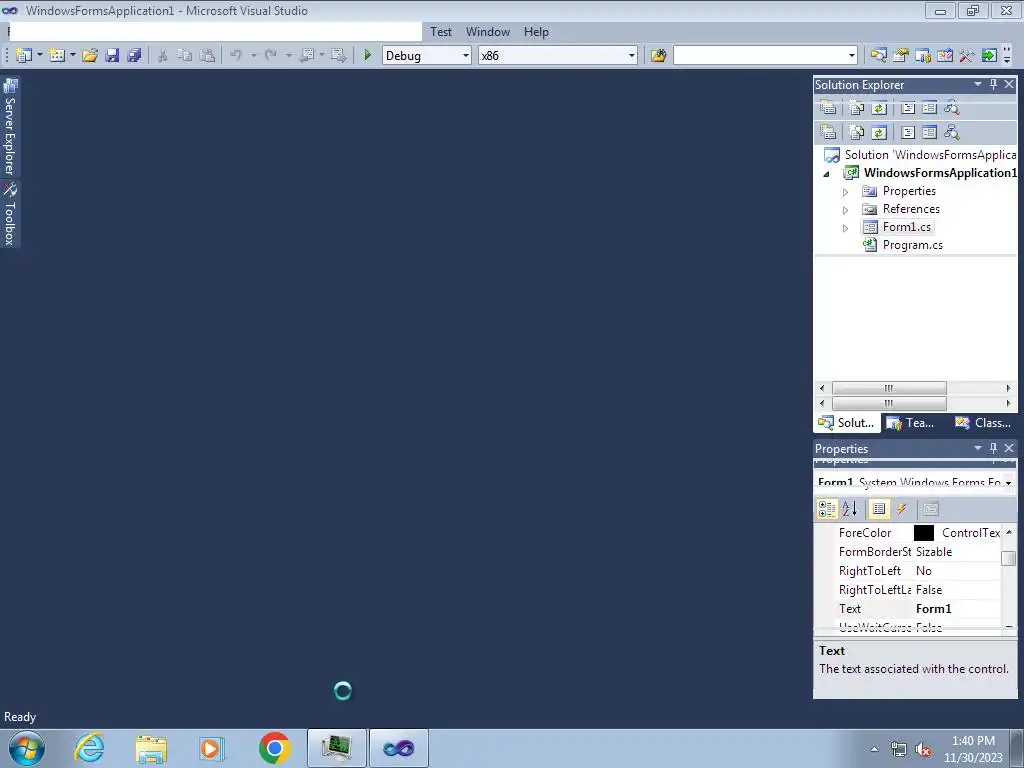Click the hammer and wrench Toolbox icon
Viewport: 1024px width, 768px height.
tap(967, 56)
